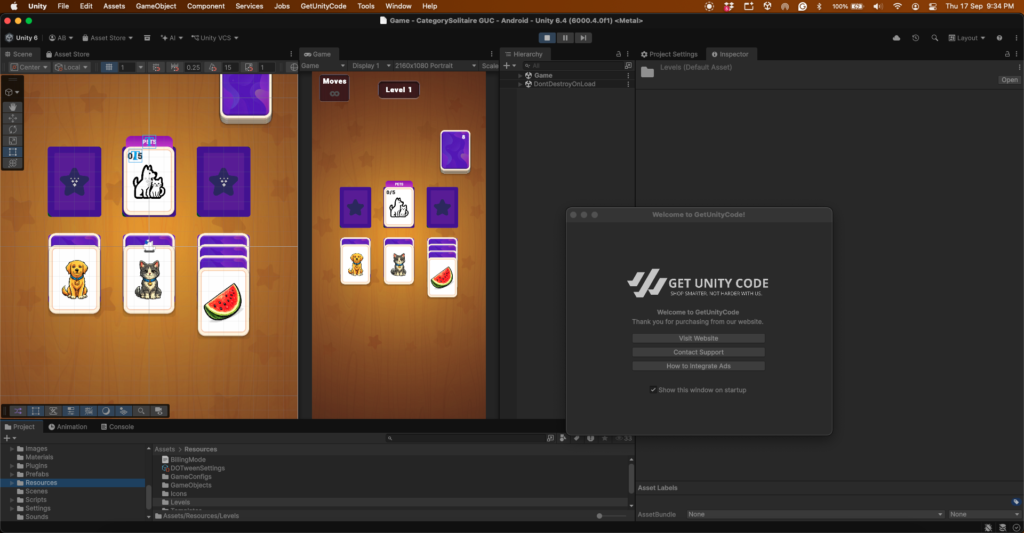
Task: Open the 2160x1080 Portrait resolution dropdown
Action: (x=434, y=66)
